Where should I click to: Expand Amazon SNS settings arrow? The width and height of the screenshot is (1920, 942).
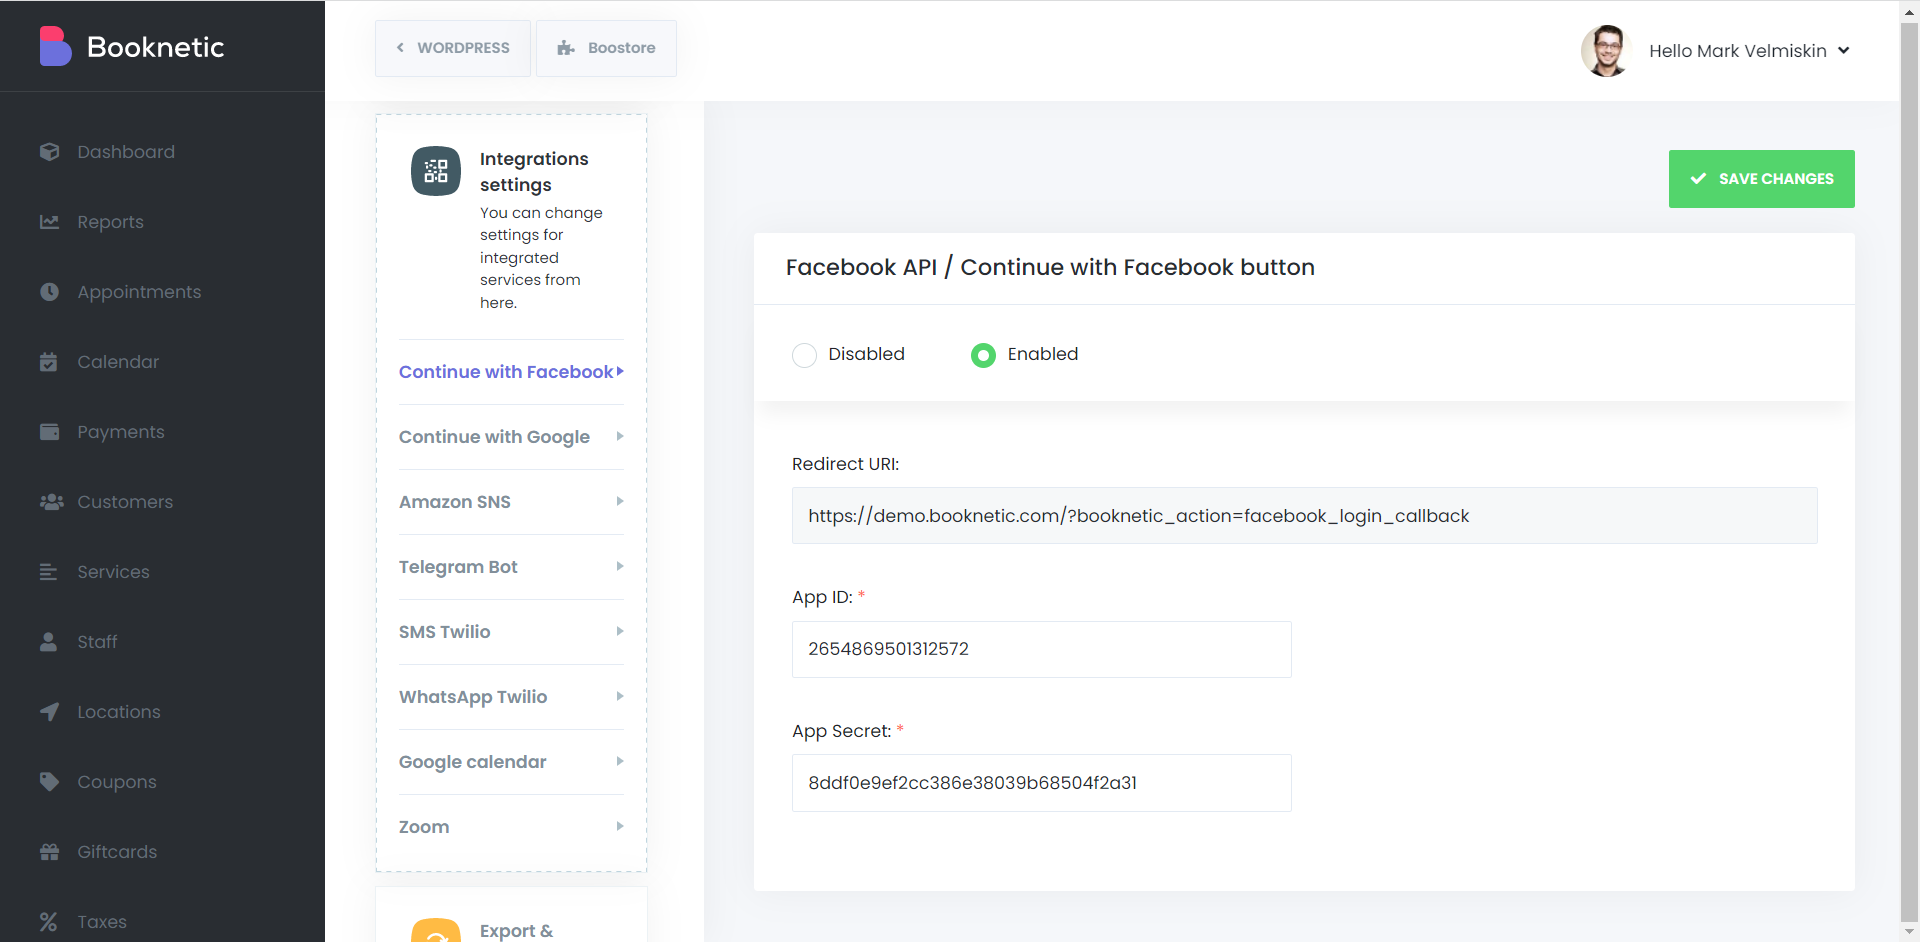tap(620, 501)
